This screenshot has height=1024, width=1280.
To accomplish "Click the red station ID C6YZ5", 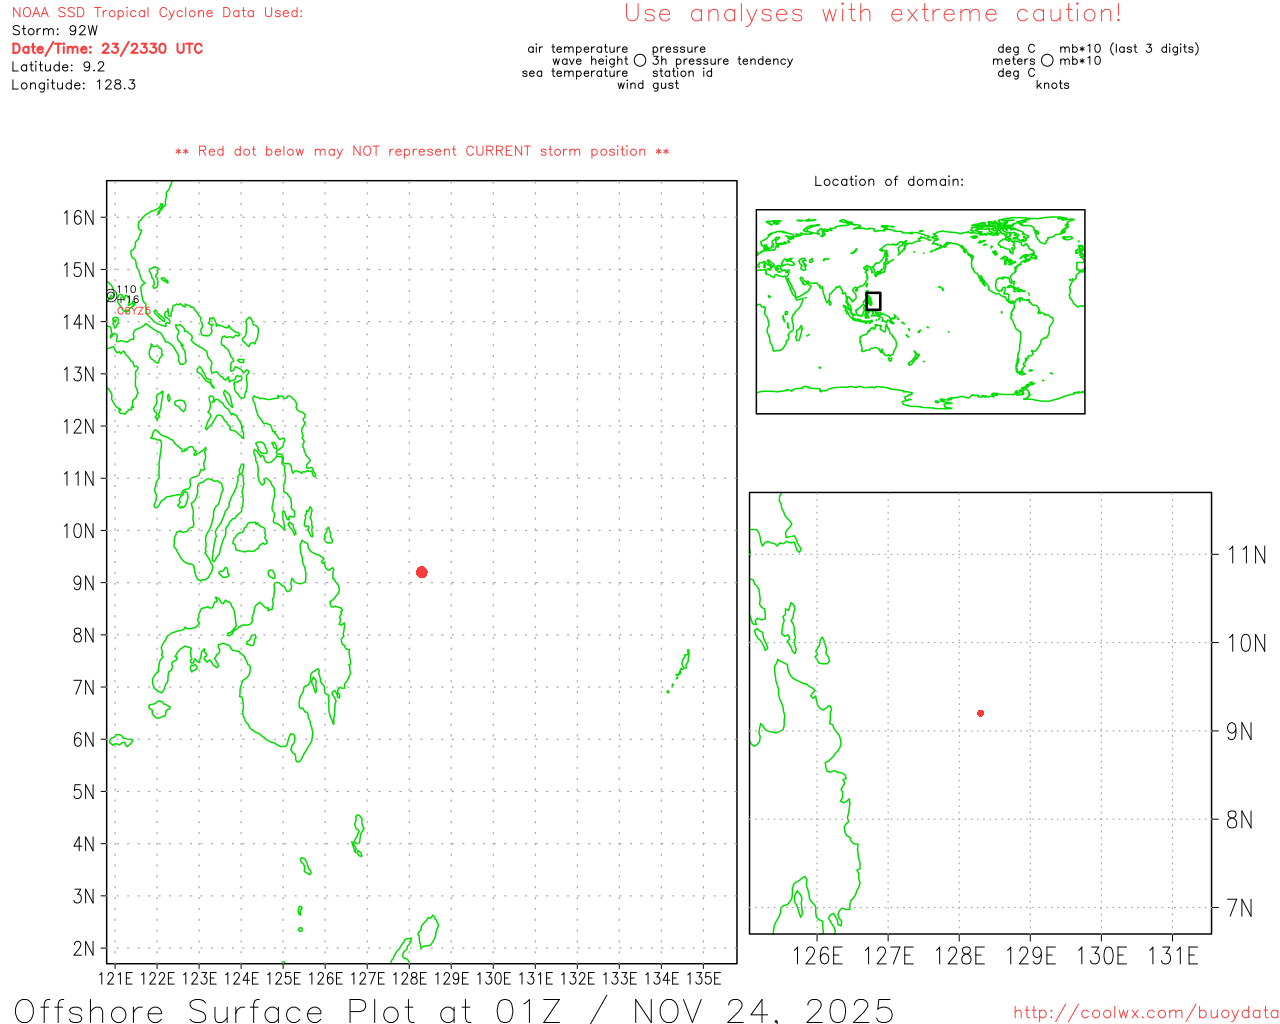I will pos(134,311).
